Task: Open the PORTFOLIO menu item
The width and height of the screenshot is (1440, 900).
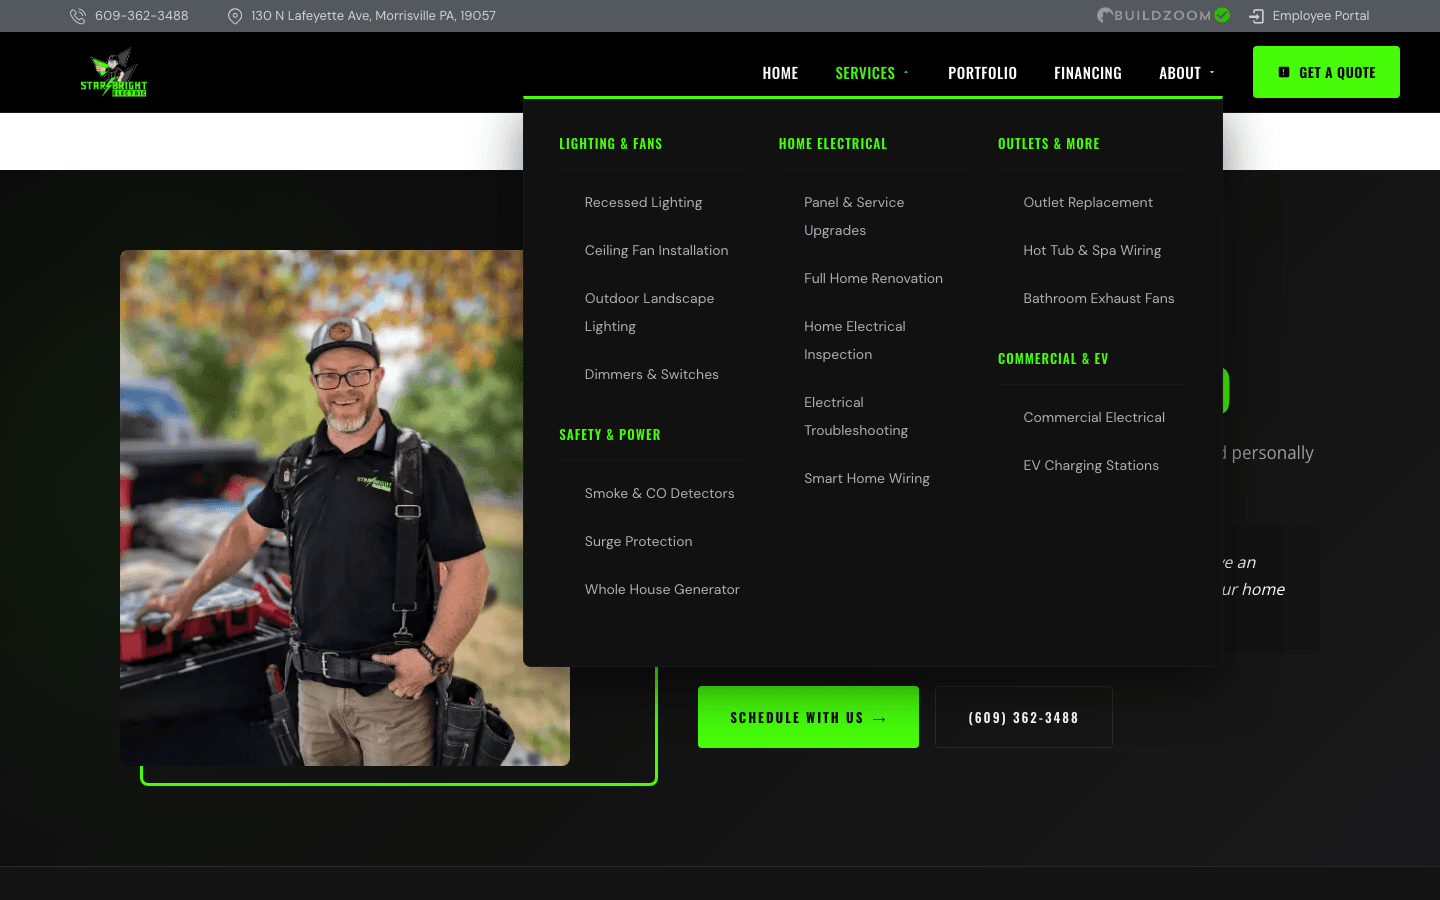Action: click(x=982, y=72)
